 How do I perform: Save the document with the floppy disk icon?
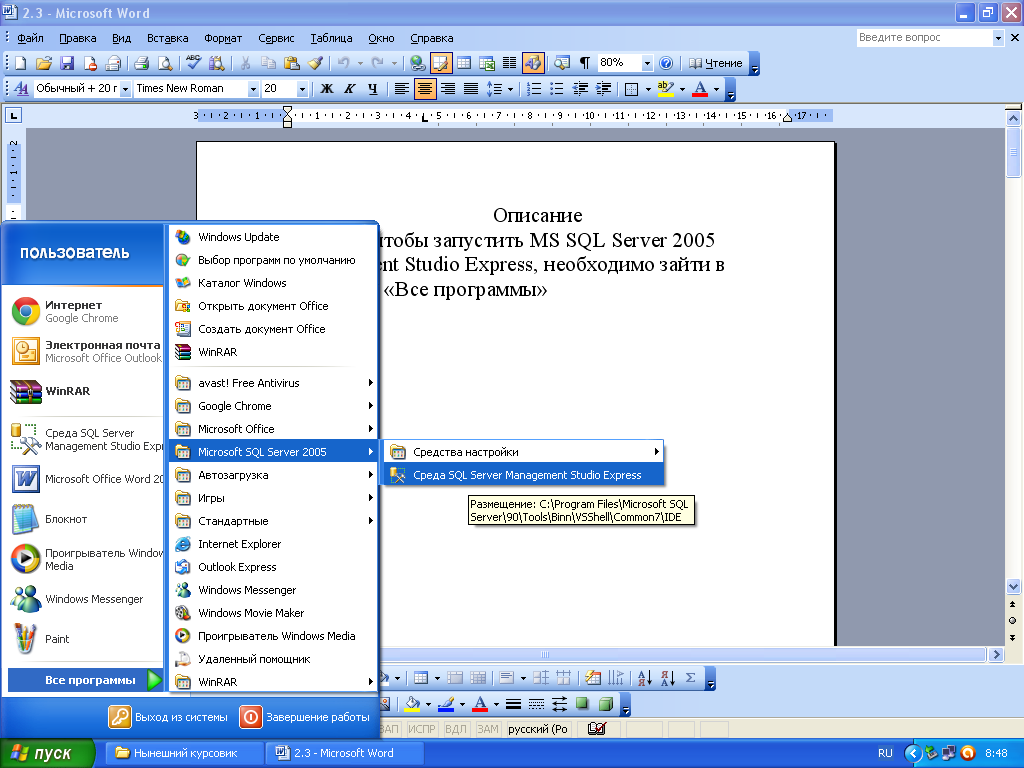(67, 63)
